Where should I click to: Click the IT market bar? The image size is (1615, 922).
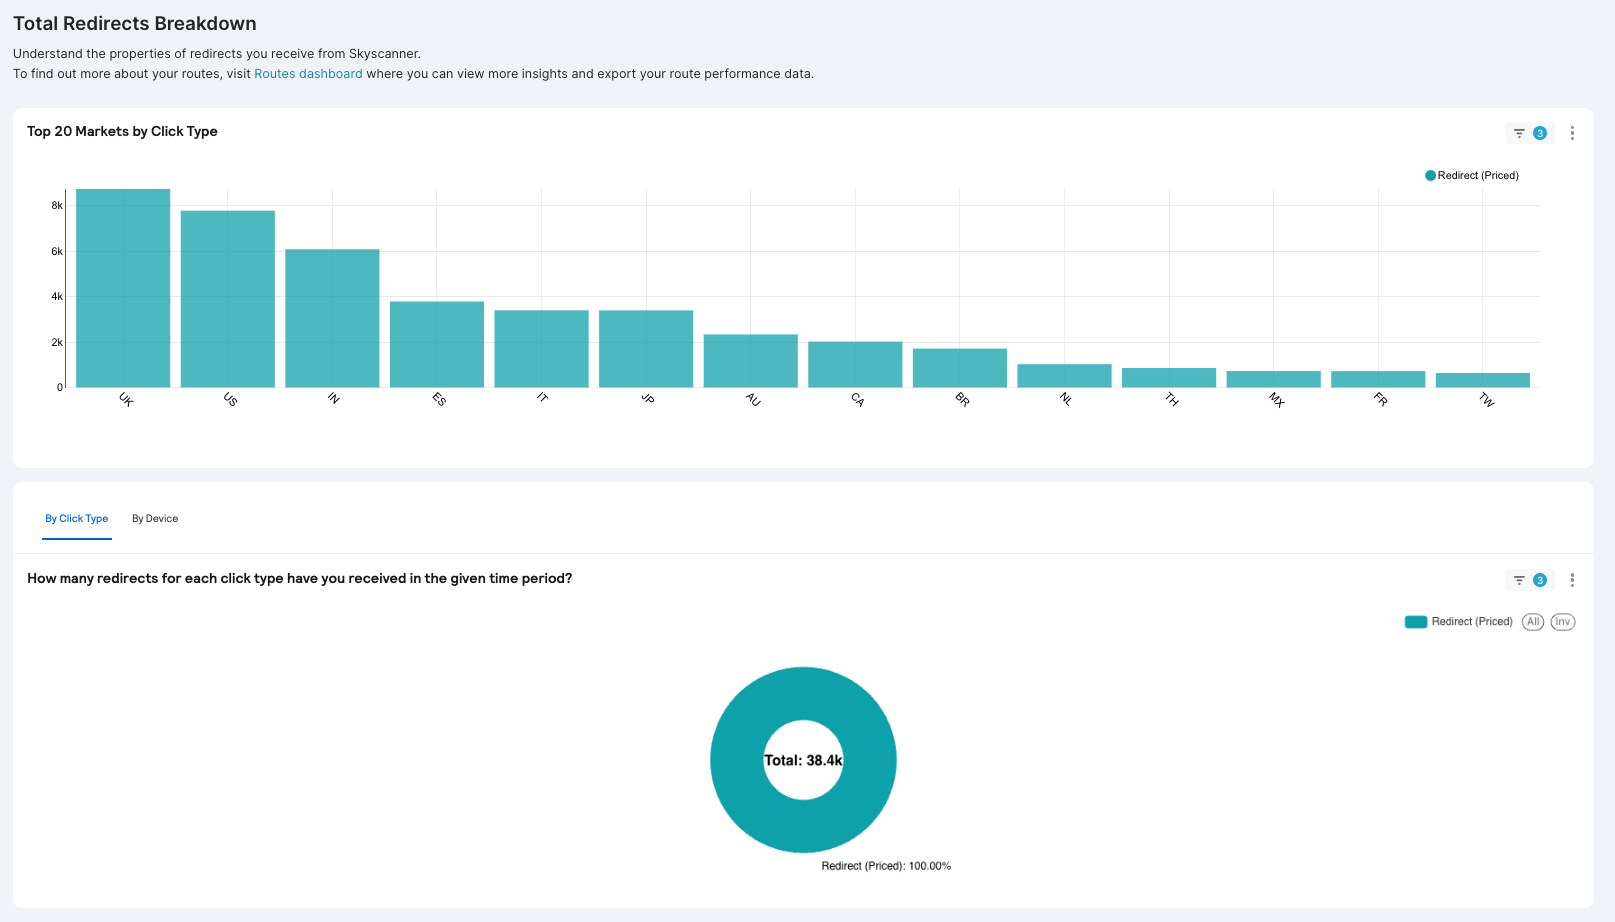(x=542, y=349)
